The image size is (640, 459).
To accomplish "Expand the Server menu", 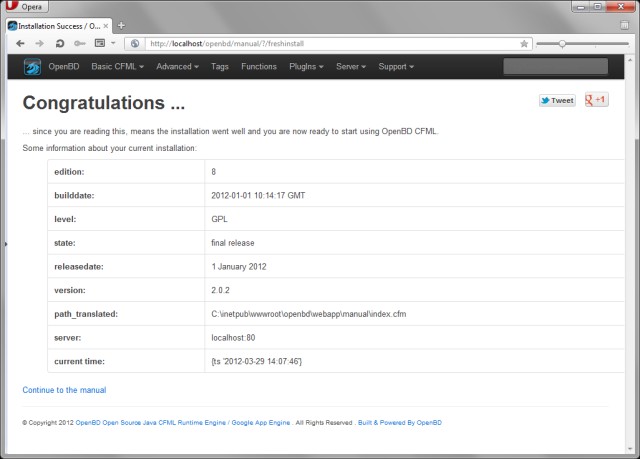I will [351, 67].
